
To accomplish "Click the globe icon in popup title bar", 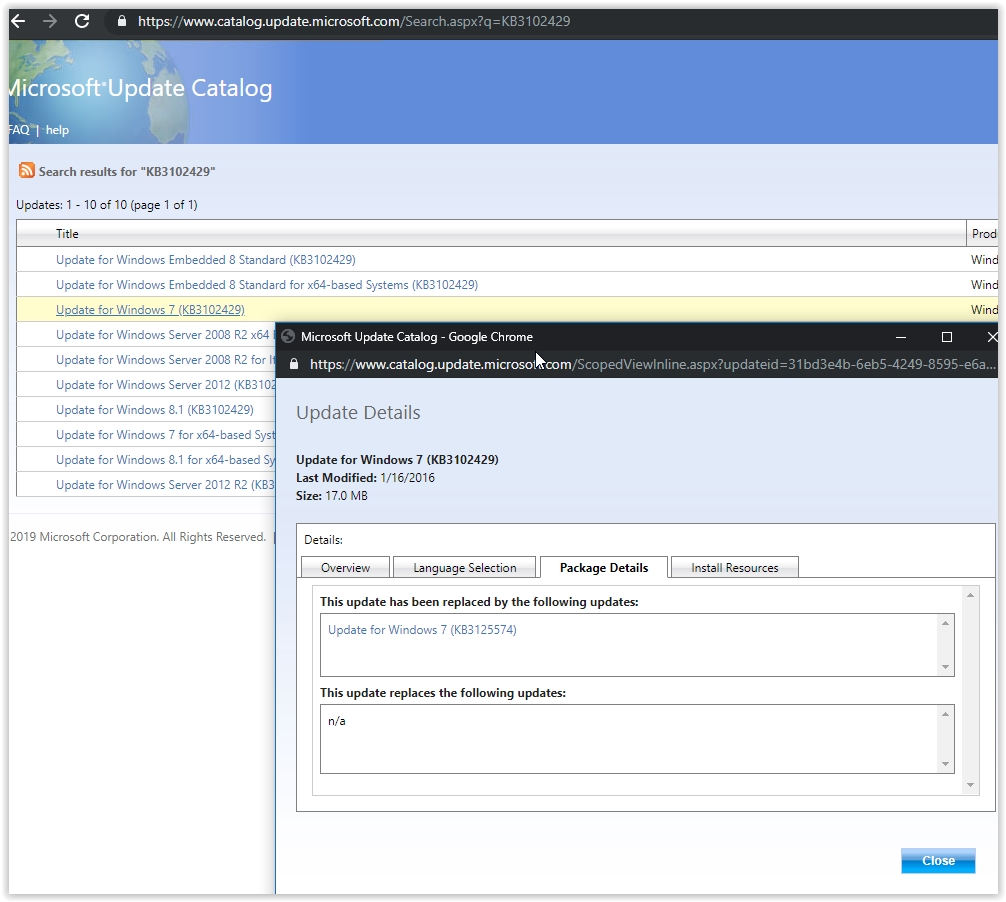I will click(x=288, y=336).
